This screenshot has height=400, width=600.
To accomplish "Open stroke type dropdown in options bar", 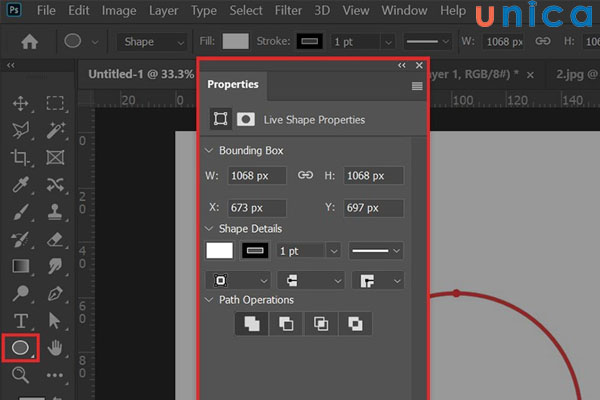I will pos(427,41).
